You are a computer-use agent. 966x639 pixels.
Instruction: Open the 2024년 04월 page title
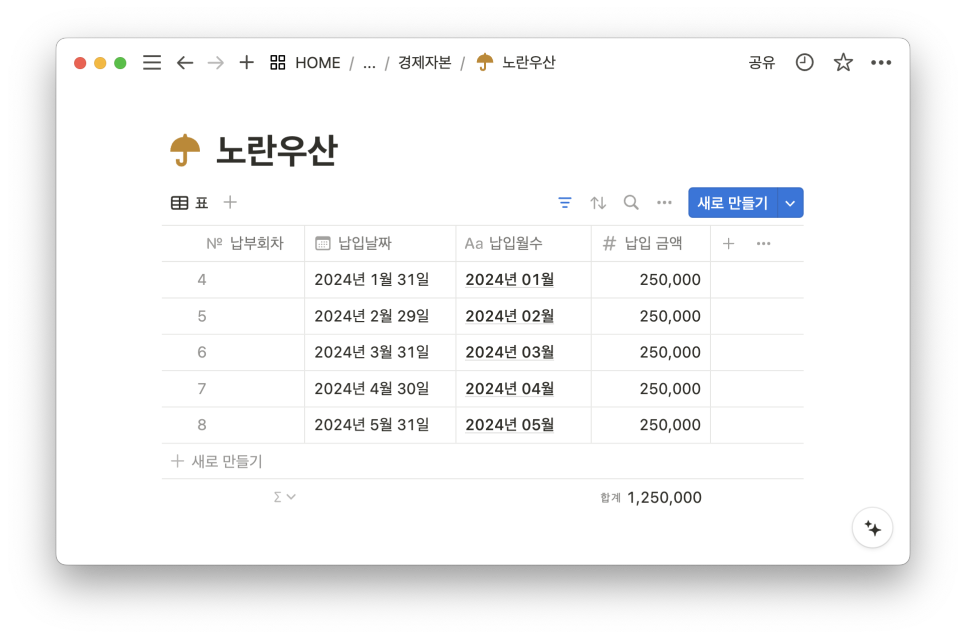click(509, 389)
